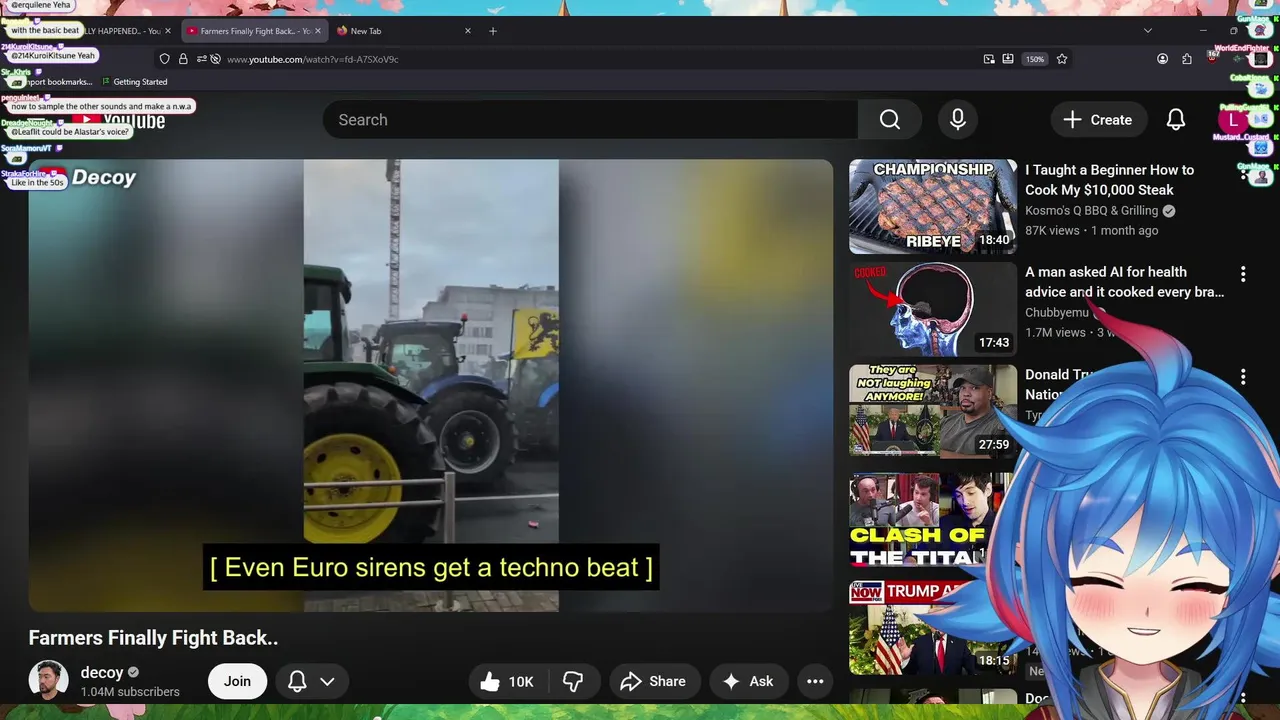Like the video with thumbs up

click(x=507, y=682)
